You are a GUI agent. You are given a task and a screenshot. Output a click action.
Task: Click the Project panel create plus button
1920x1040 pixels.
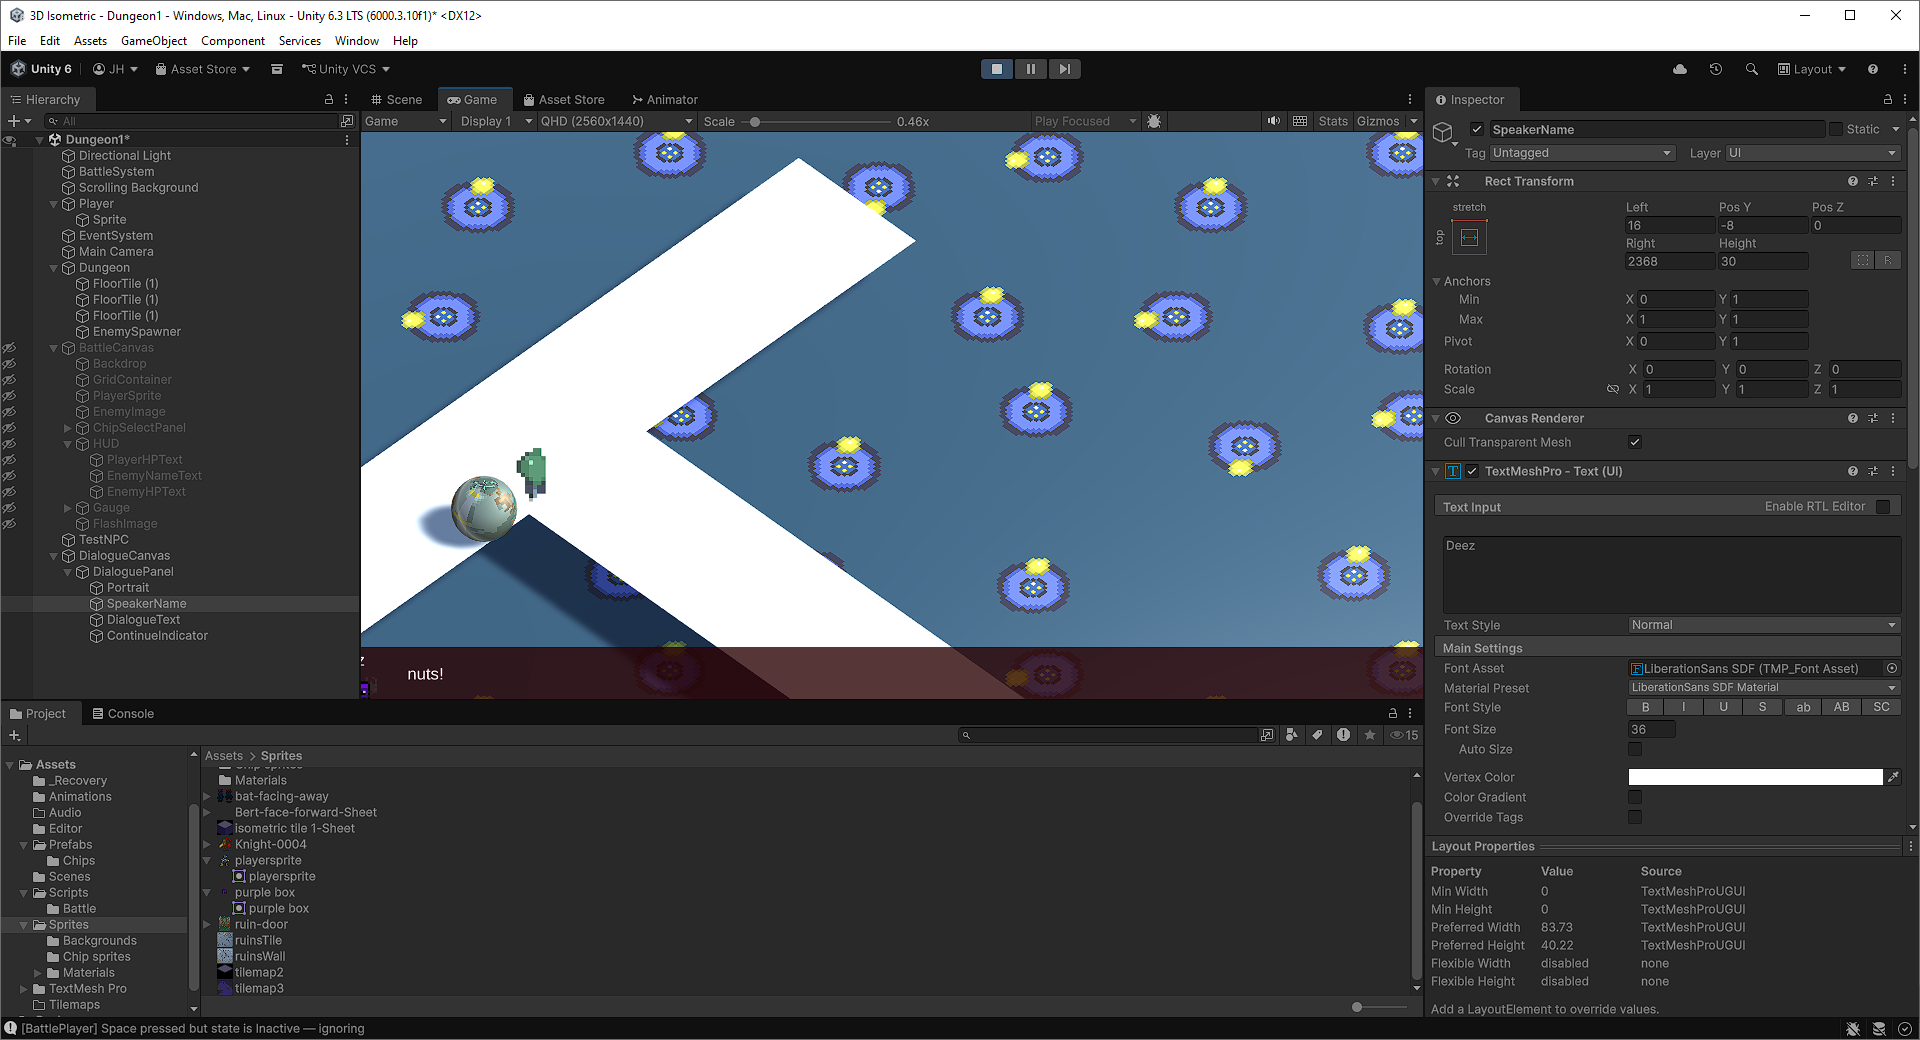[14, 735]
